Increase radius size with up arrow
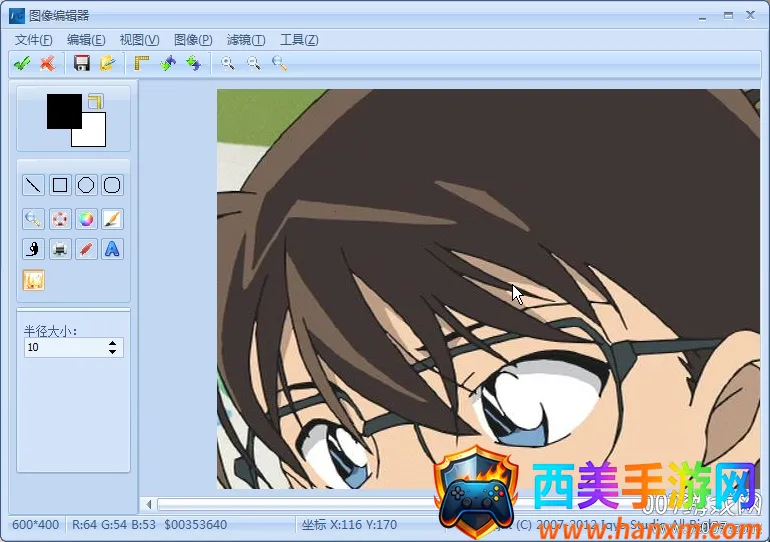 [112, 343]
